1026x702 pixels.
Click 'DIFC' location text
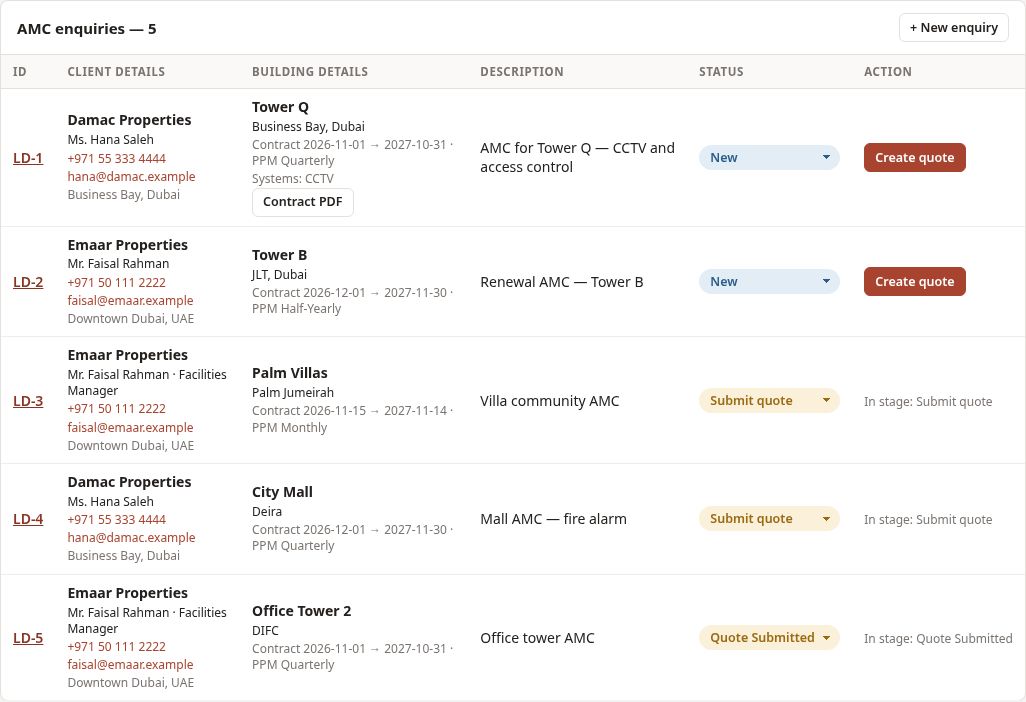pos(265,631)
